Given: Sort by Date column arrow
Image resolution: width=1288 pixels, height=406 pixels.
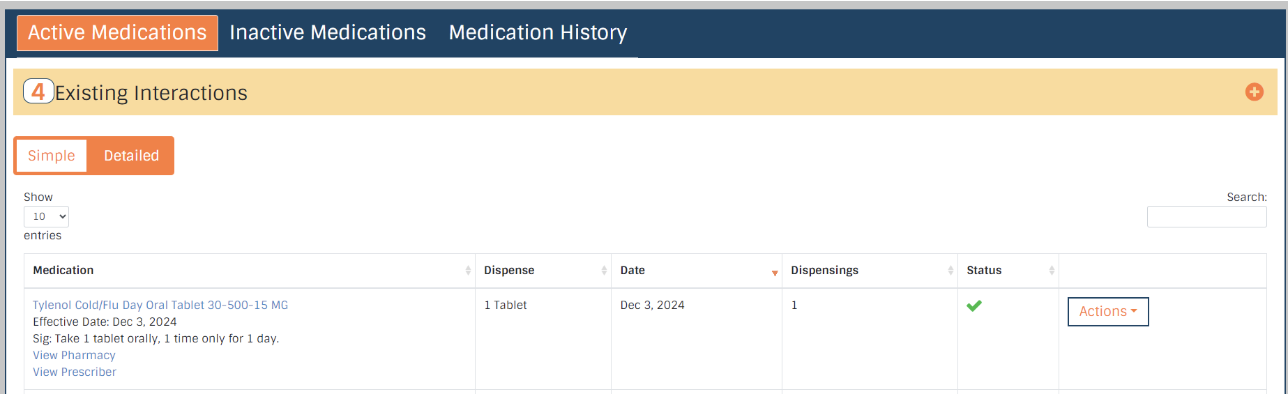Looking at the screenshot, I should point(774,271).
